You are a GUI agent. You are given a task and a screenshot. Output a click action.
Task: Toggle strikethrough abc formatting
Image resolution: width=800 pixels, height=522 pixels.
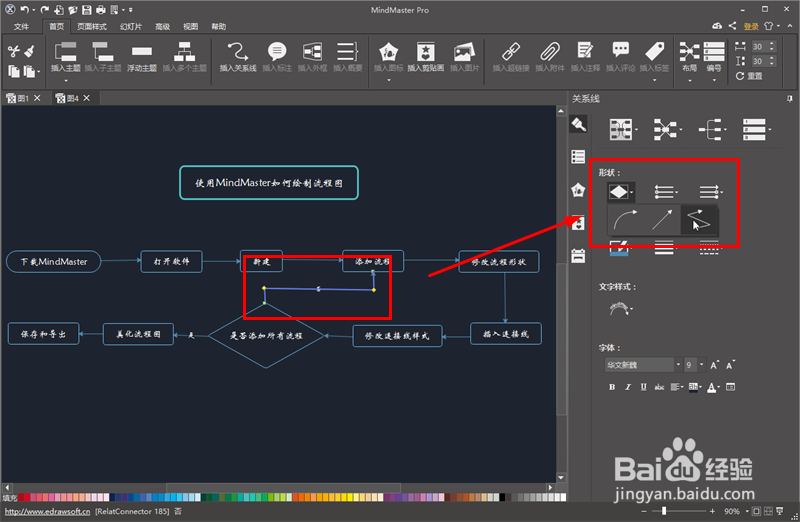[659, 387]
